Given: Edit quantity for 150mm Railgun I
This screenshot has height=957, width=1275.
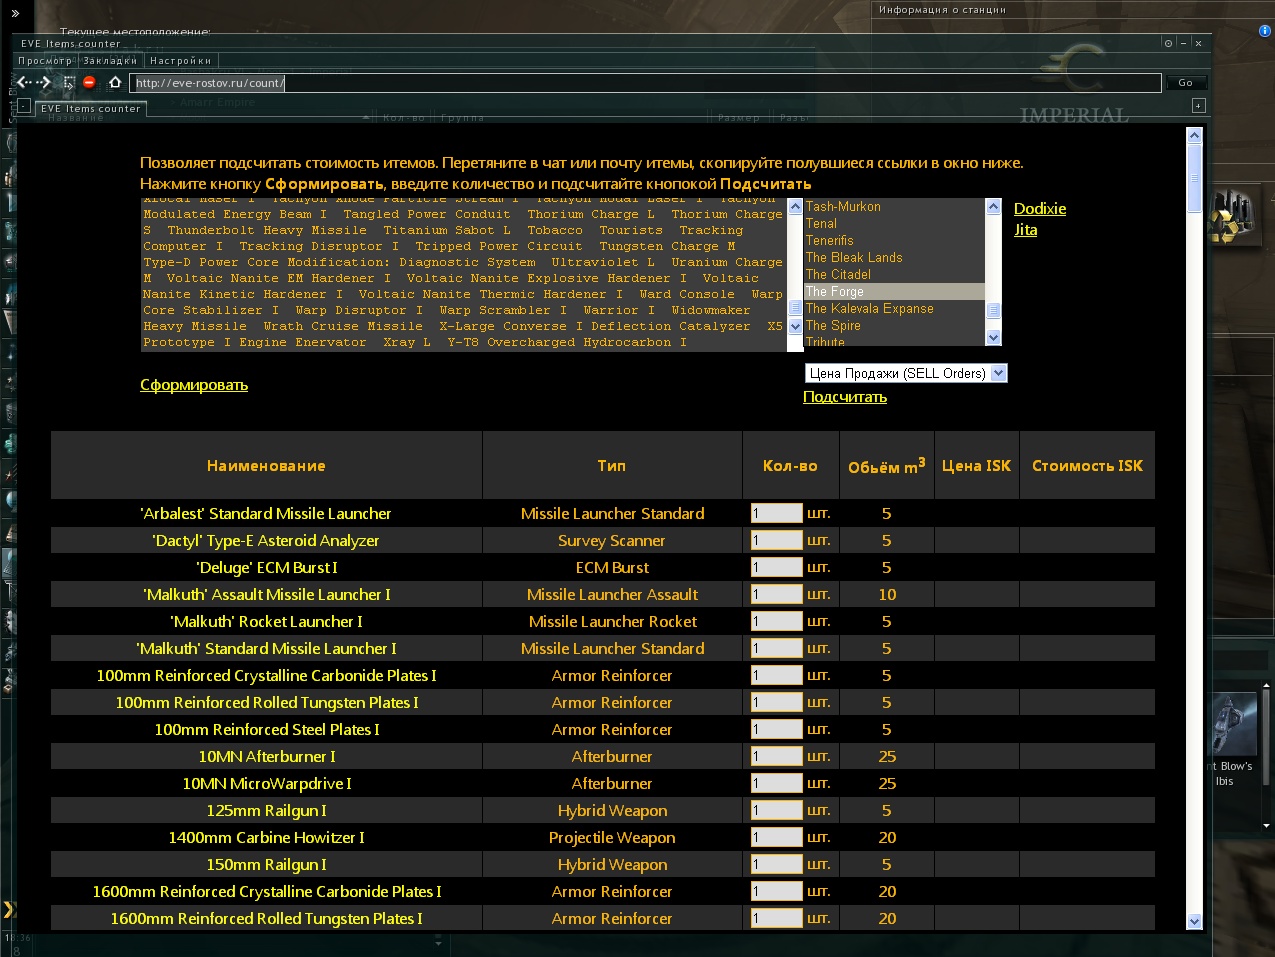Looking at the screenshot, I should click(776, 864).
